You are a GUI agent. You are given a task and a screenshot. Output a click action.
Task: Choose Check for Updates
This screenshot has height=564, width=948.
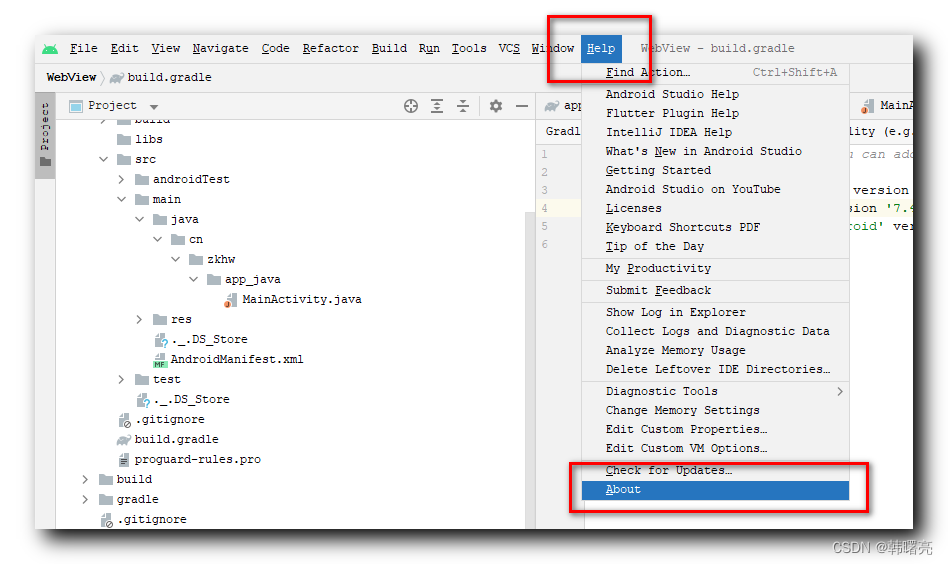[x=715, y=470]
